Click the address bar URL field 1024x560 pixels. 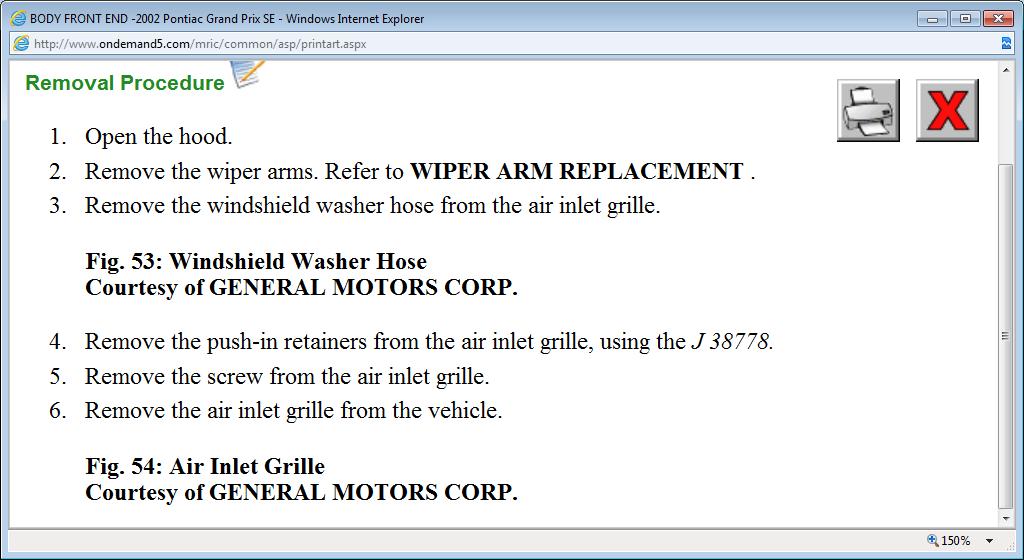(503, 44)
